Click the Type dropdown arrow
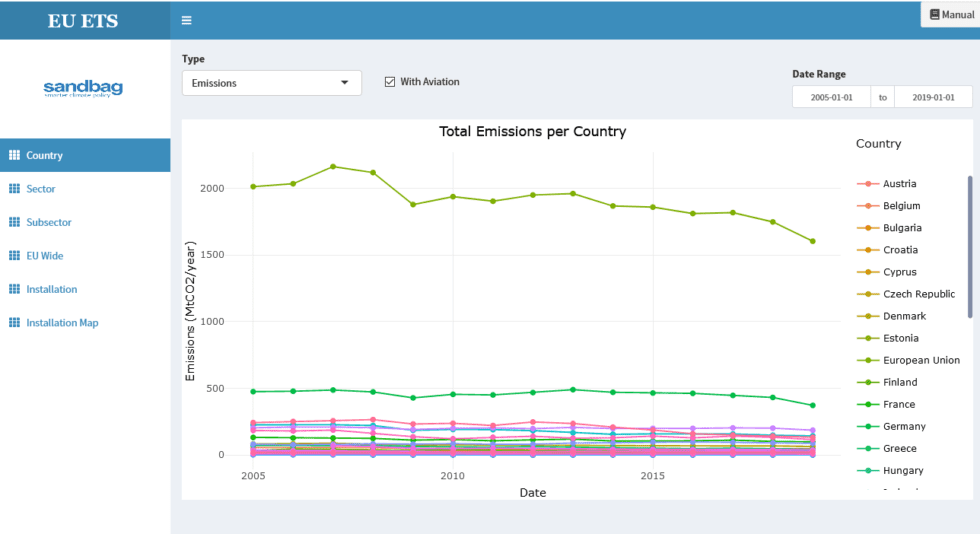Viewport: 980px width, 534px height. pyautogui.click(x=345, y=83)
